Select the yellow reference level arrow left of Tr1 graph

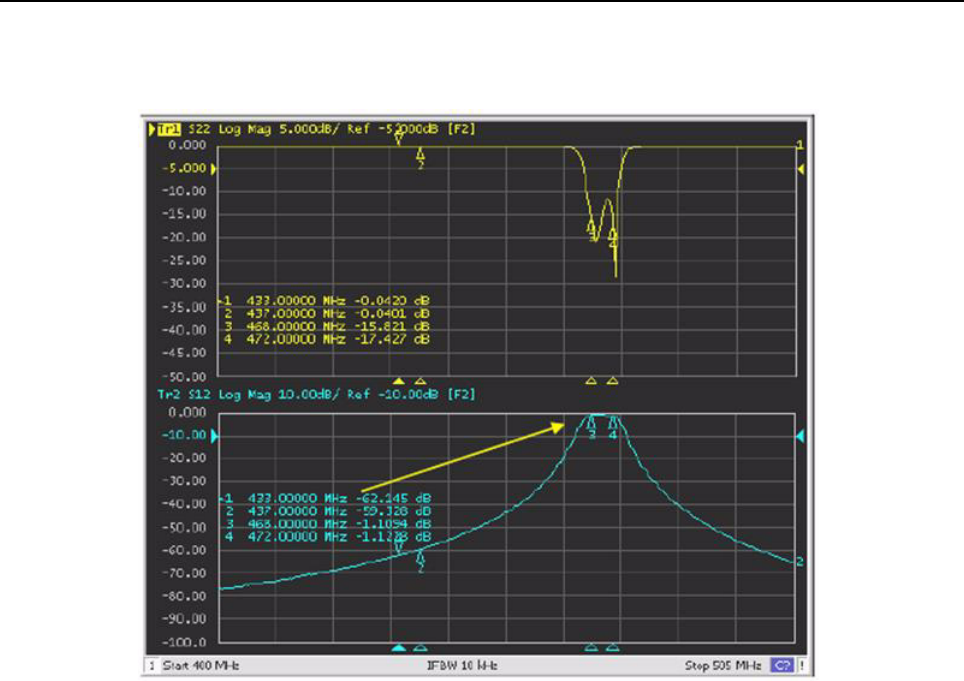(x=213, y=169)
